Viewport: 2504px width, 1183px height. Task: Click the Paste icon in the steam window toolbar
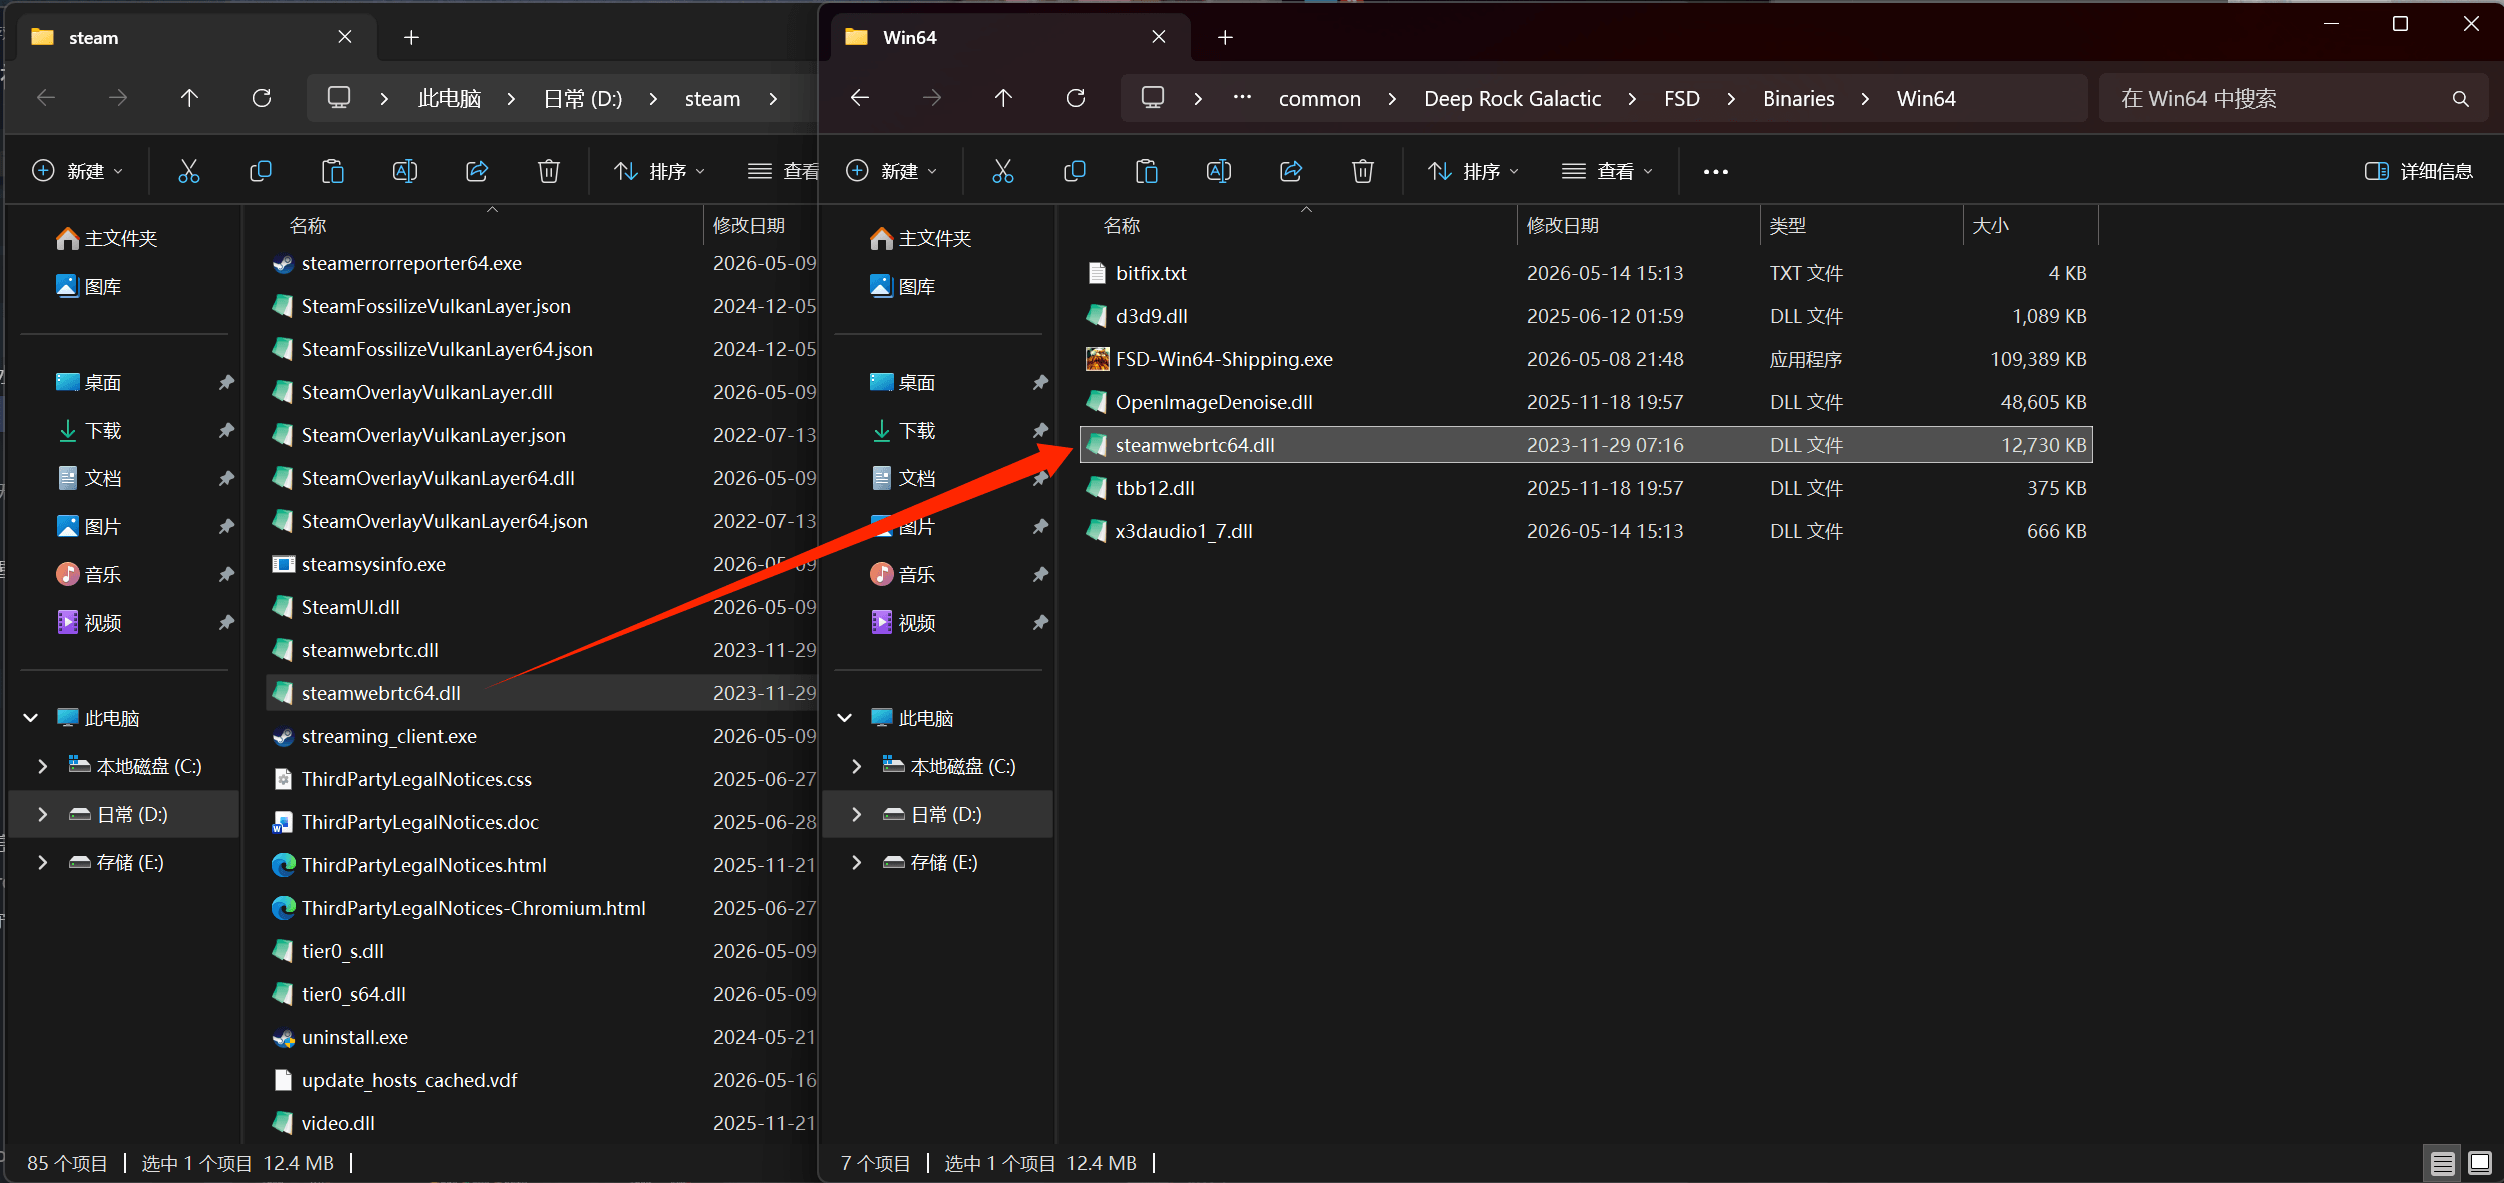click(x=333, y=171)
